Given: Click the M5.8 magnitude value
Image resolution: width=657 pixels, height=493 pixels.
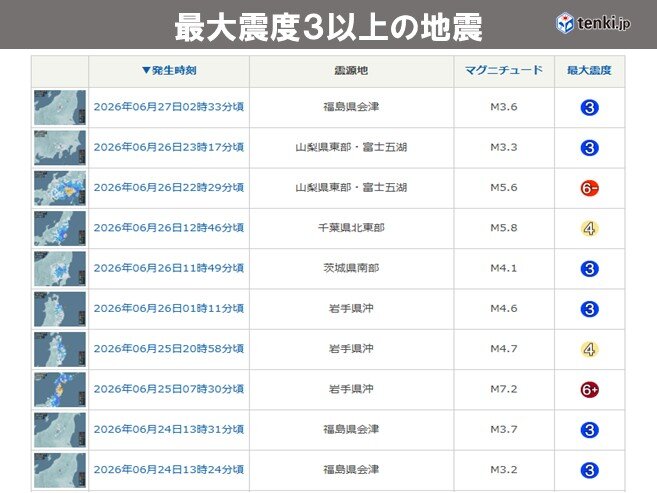Looking at the screenshot, I should (x=504, y=228).
